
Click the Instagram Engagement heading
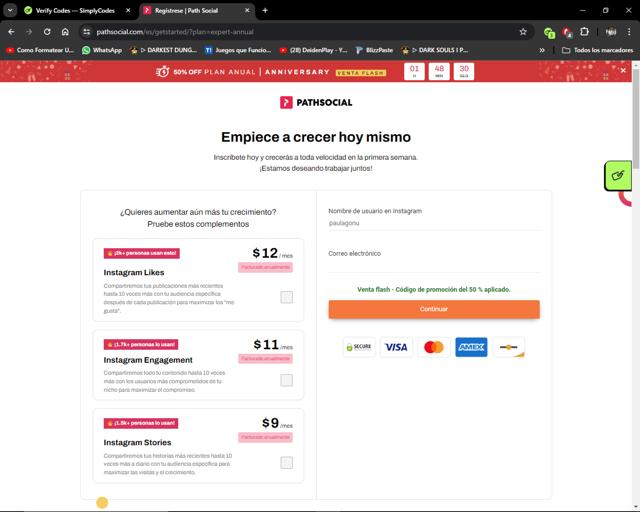(x=148, y=360)
